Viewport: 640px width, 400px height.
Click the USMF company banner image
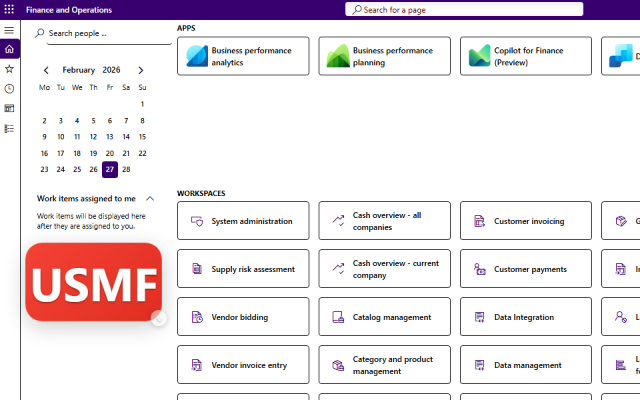point(93,282)
